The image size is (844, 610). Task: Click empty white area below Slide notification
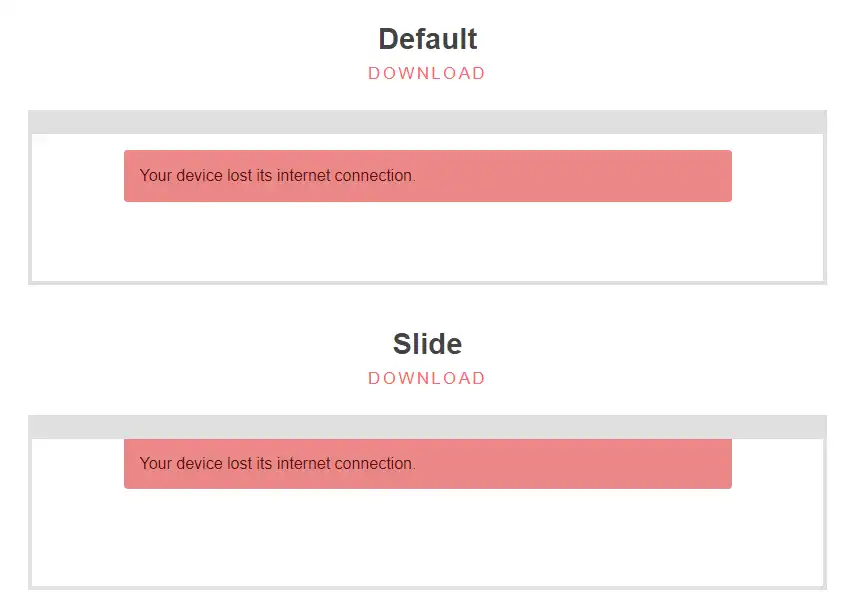coord(427,537)
